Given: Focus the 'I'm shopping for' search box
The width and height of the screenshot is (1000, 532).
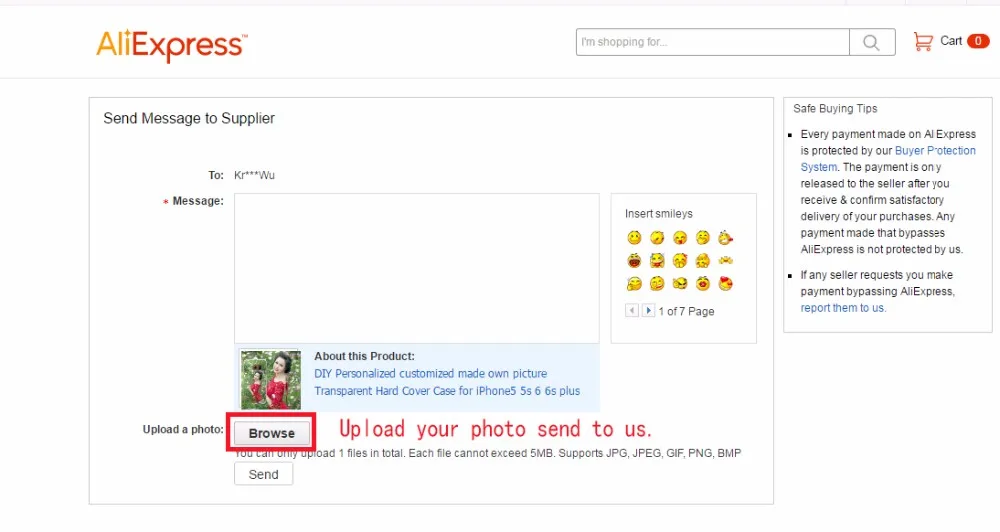Looking at the screenshot, I should 712,42.
